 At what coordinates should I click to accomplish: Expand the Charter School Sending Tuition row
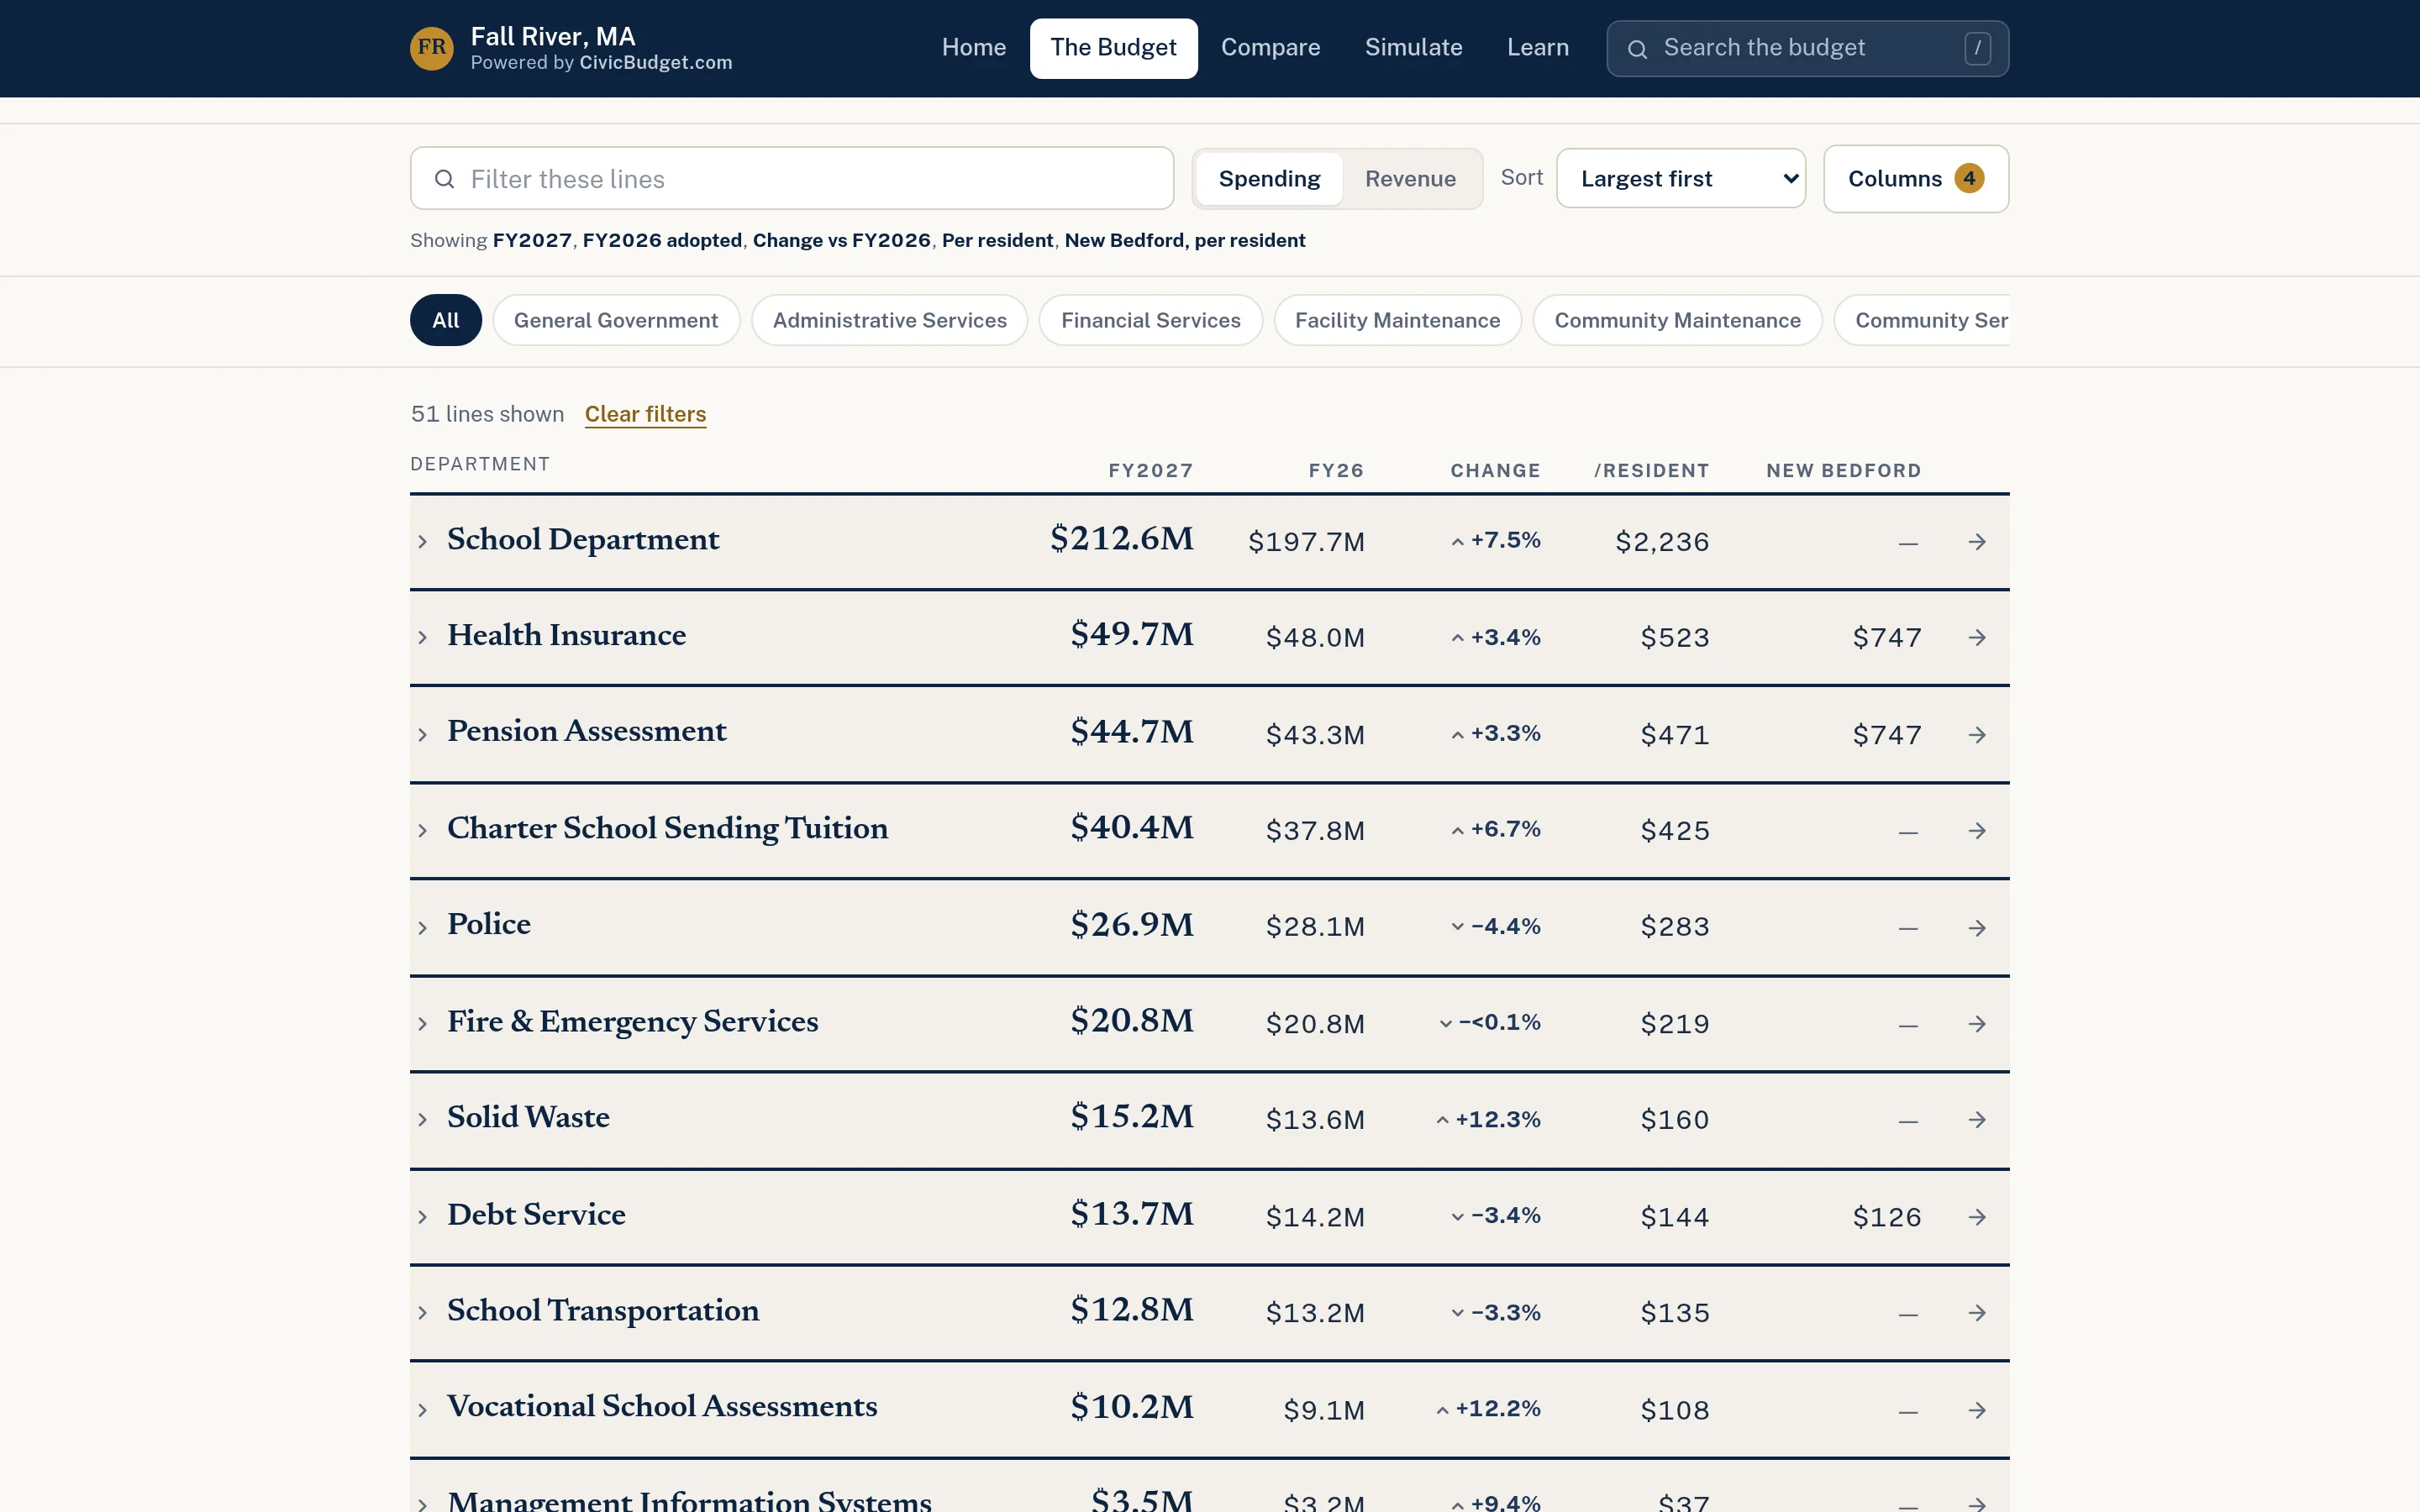click(x=422, y=831)
